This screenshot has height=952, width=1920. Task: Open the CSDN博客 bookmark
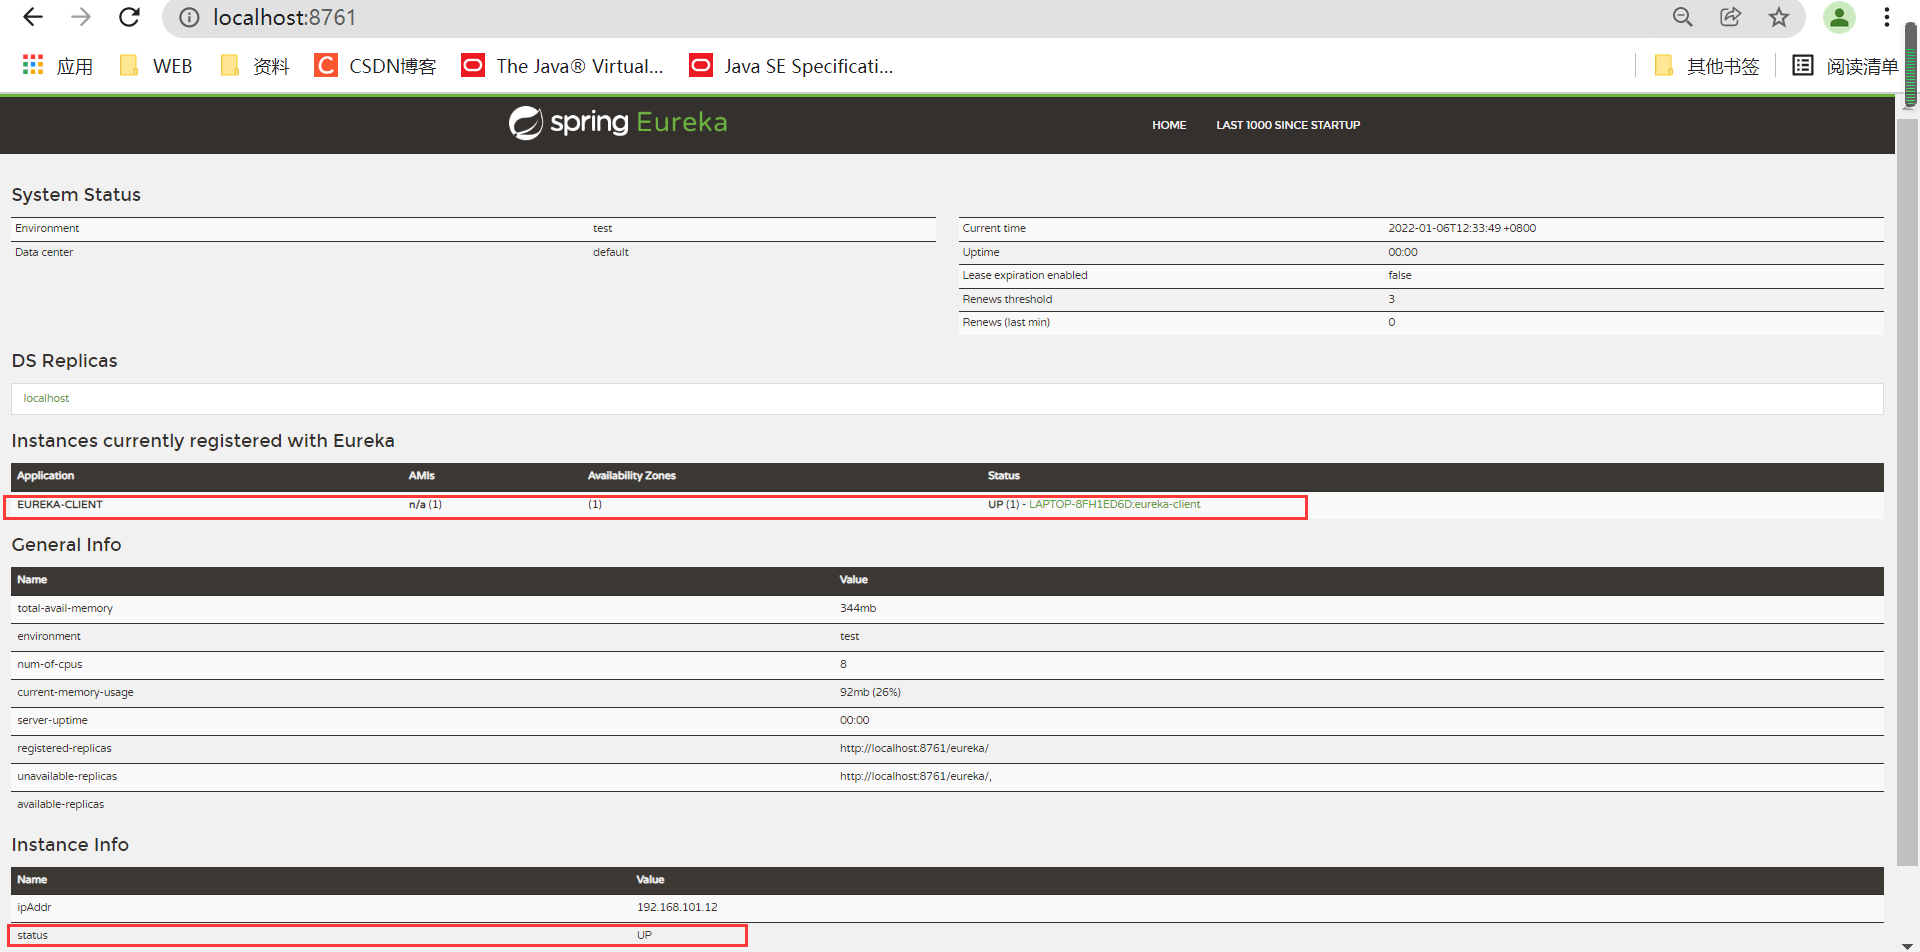pyautogui.click(x=376, y=66)
